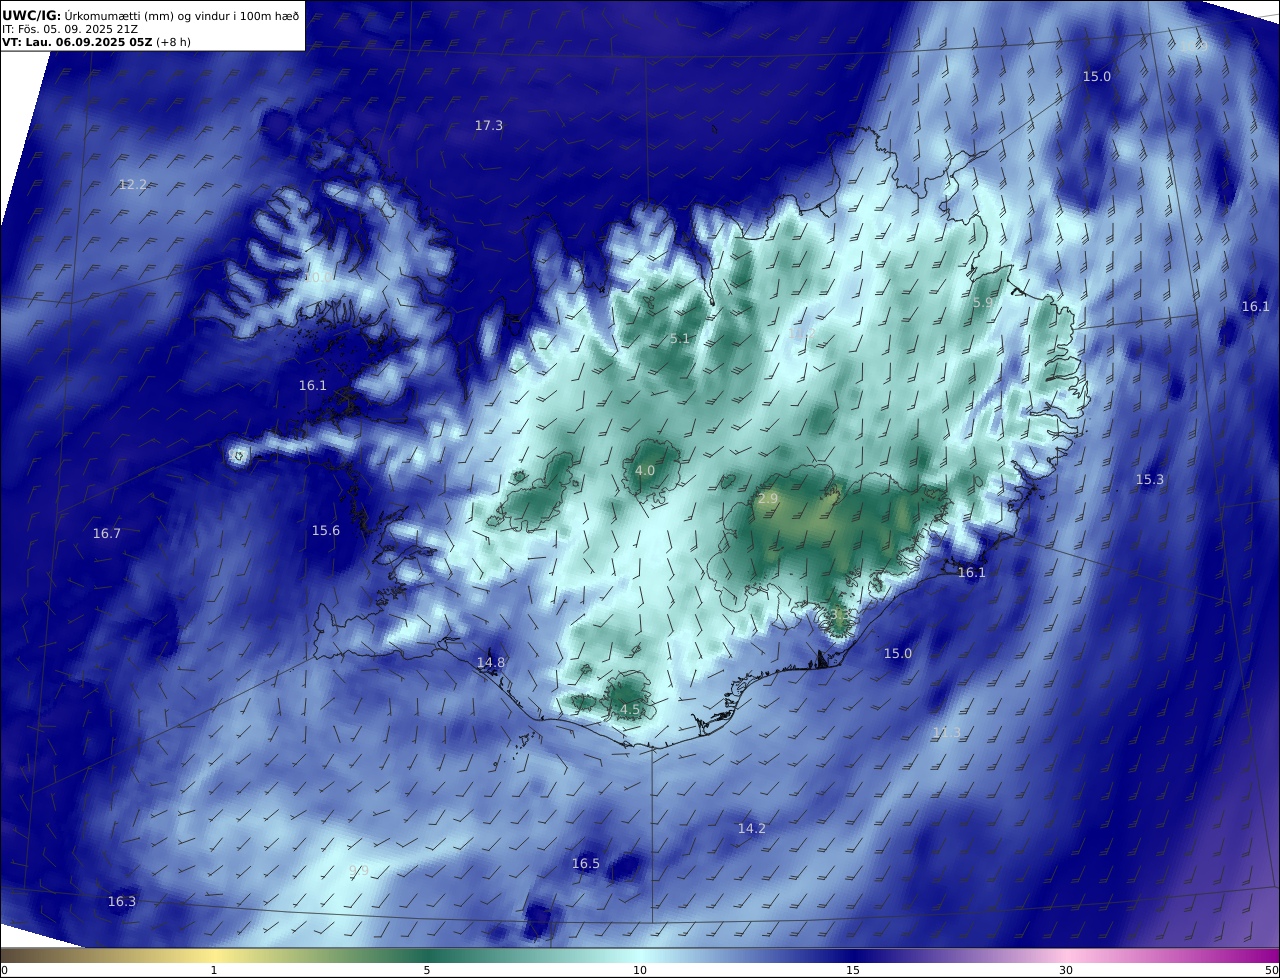1280x978 pixels.
Task: Click the 5.9 value over northeast Iceland
Action: point(983,302)
